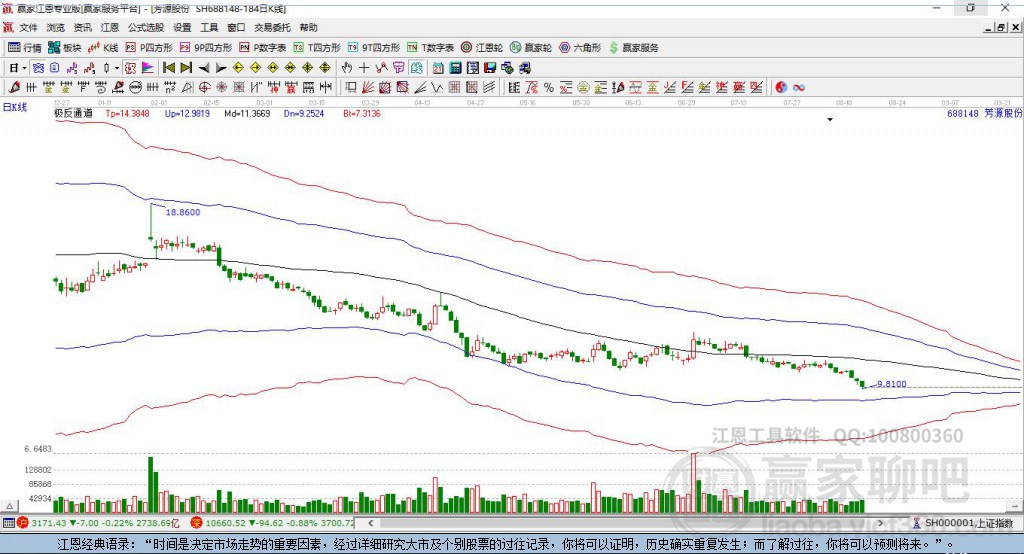Click the 688148 芳源股份 stock name
The image size is (1024, 554).
[x=984, y=114]
